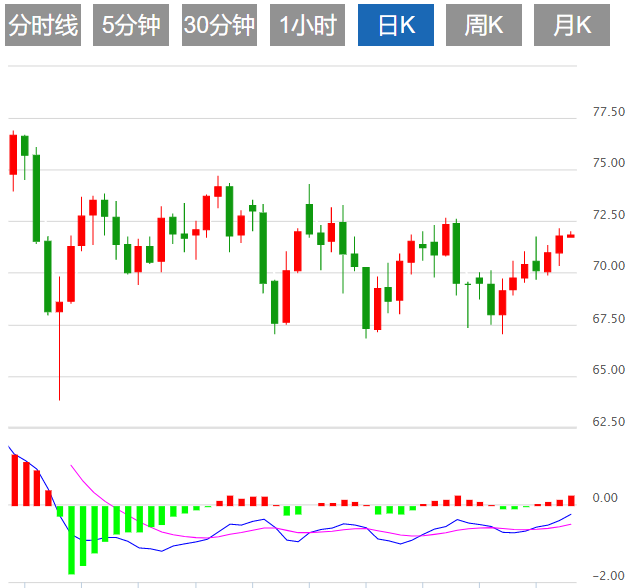The width and height of the screenshot is (638, 588).
Task: Click the 0.00 MACD axis label
Action: click(605, 498)
